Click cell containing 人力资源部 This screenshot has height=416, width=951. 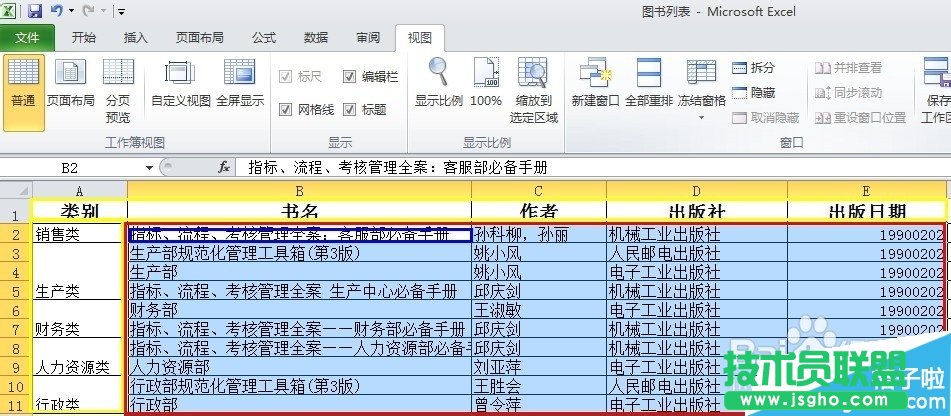300,367
